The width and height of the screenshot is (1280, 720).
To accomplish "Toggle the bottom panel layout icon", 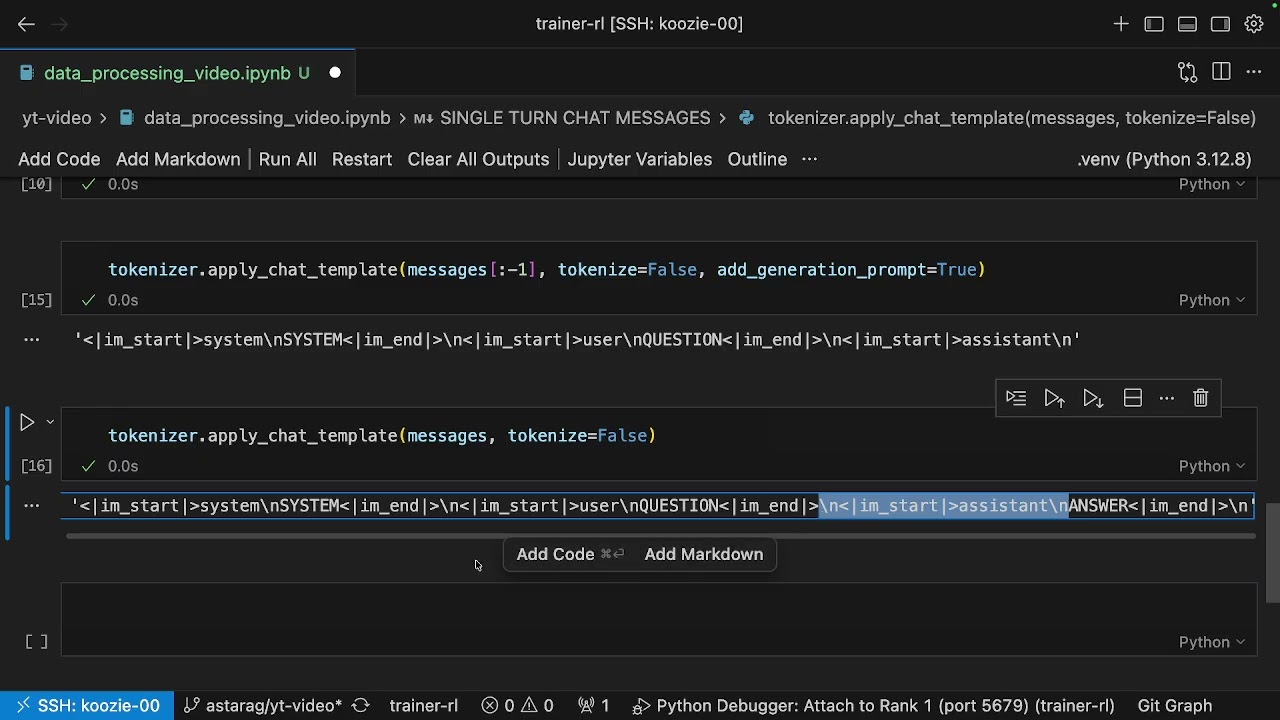I will pyautogui.click(x=1187, y=24).
